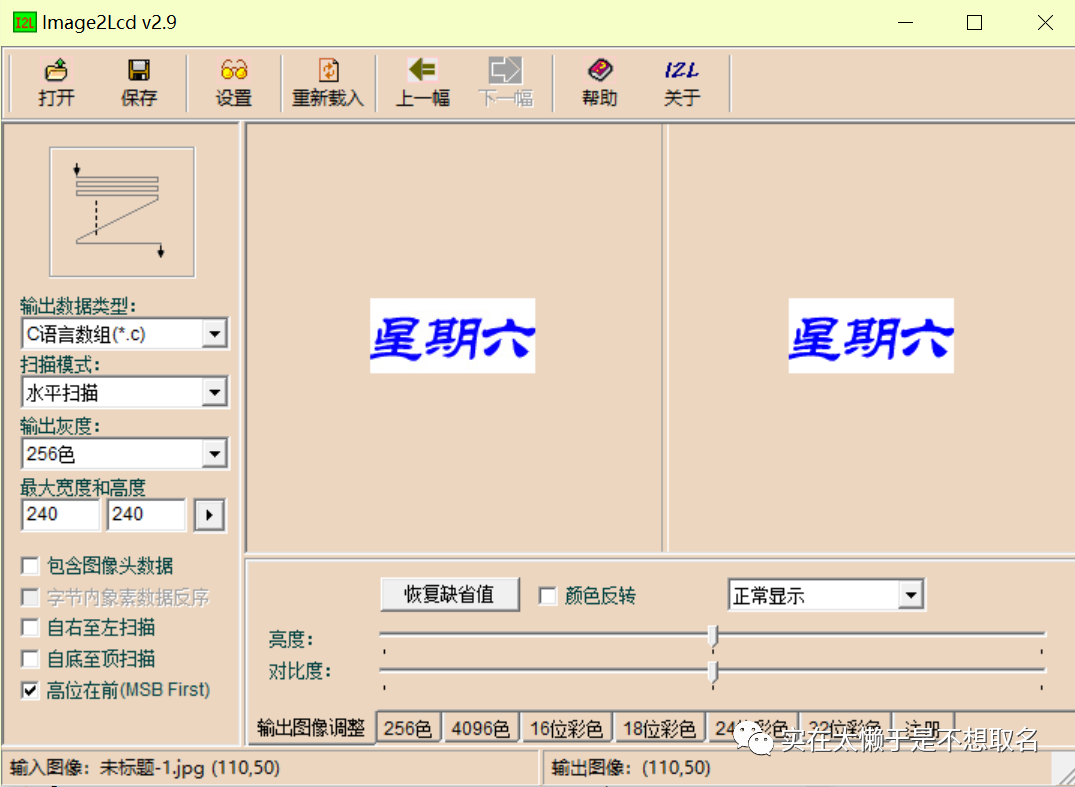Uncheck 高位在前 (MSB First) option
Screen dimensions: 1075x787
31,690
